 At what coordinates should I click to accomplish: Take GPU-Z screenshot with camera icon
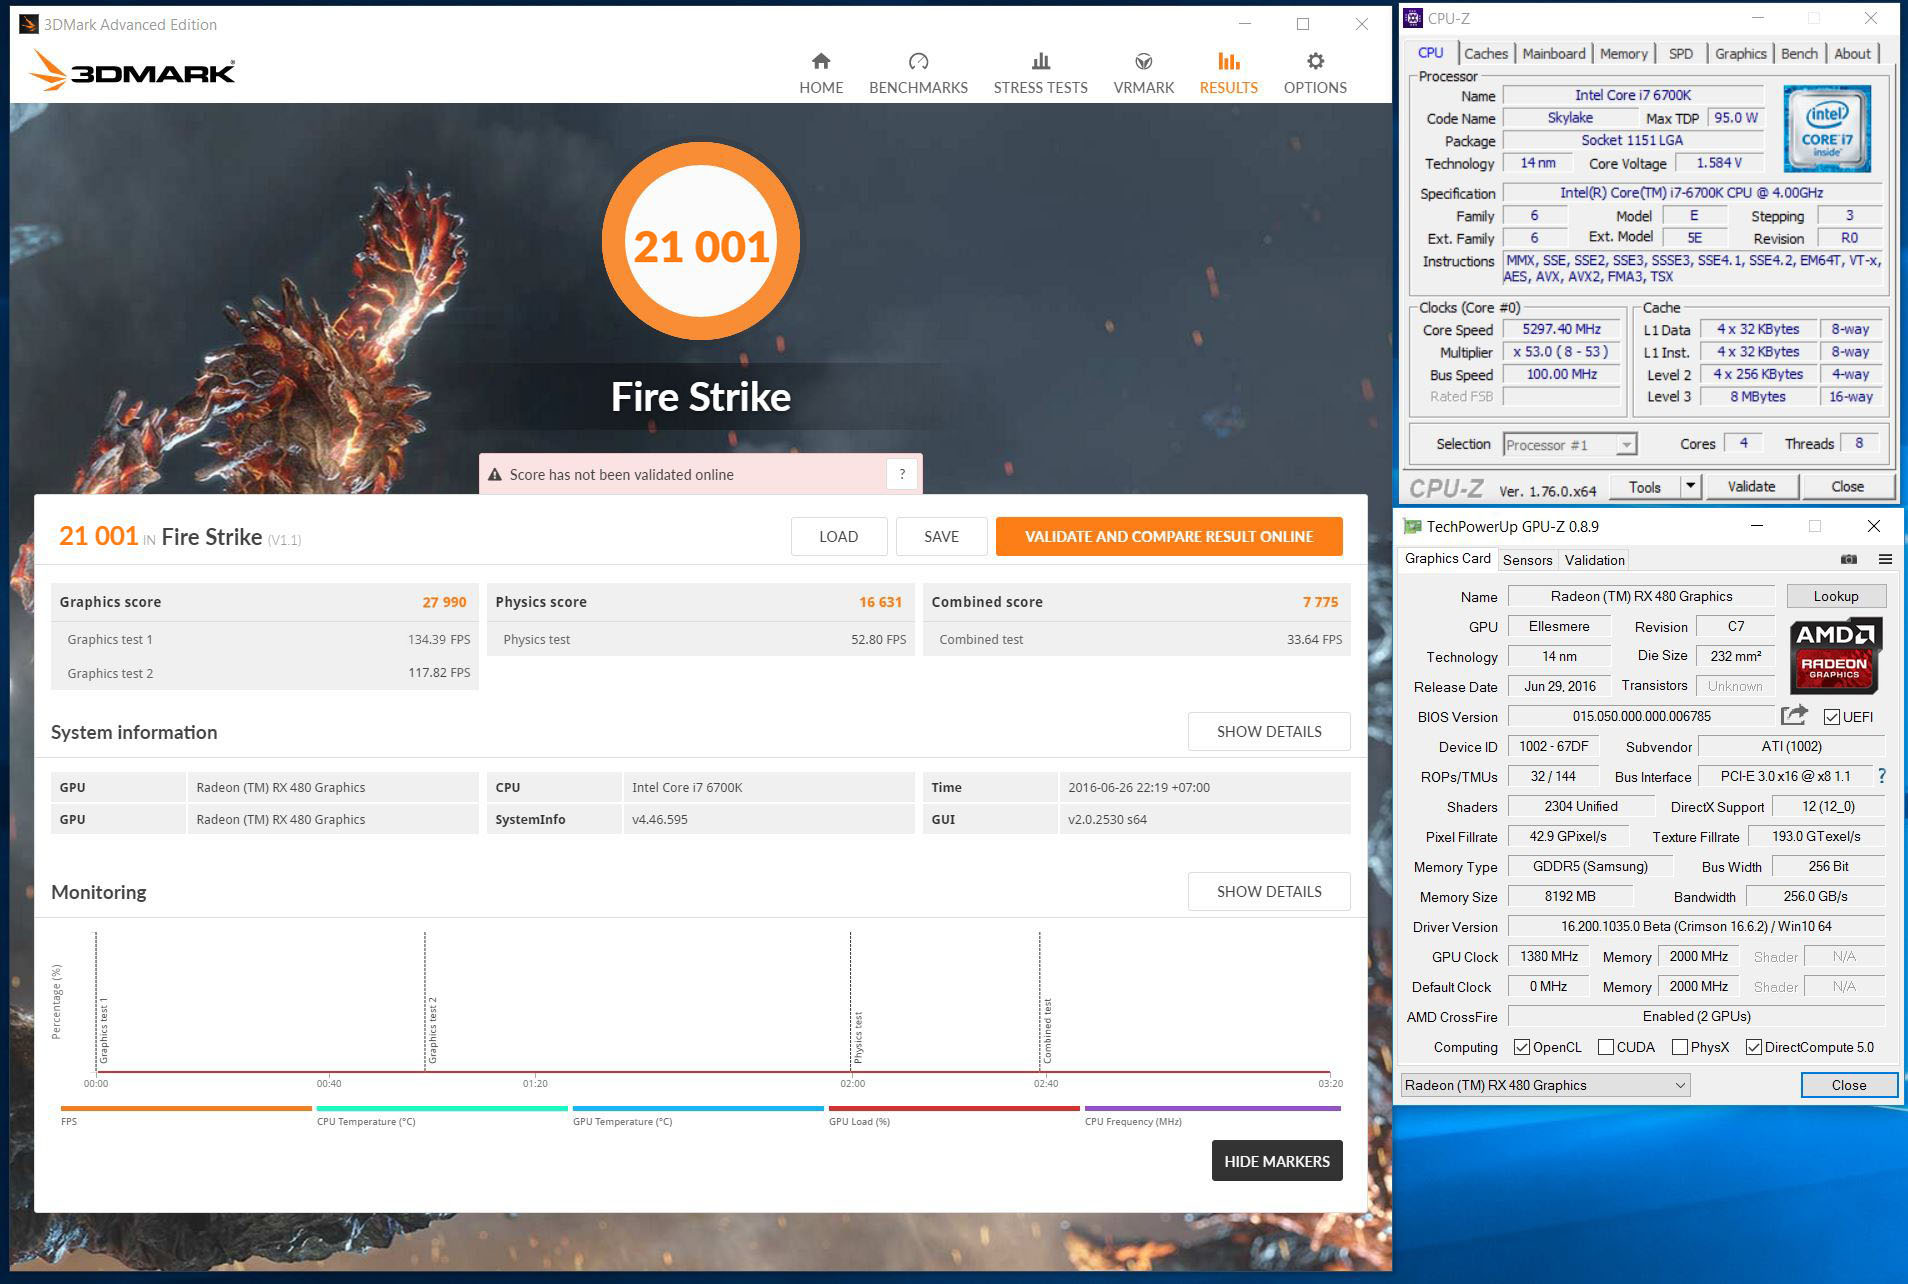(1849, 559)
